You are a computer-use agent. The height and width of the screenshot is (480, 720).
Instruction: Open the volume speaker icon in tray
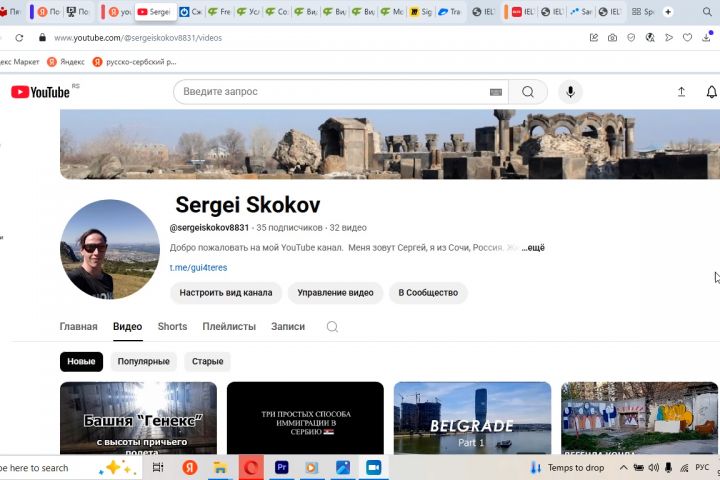(654, 468)
